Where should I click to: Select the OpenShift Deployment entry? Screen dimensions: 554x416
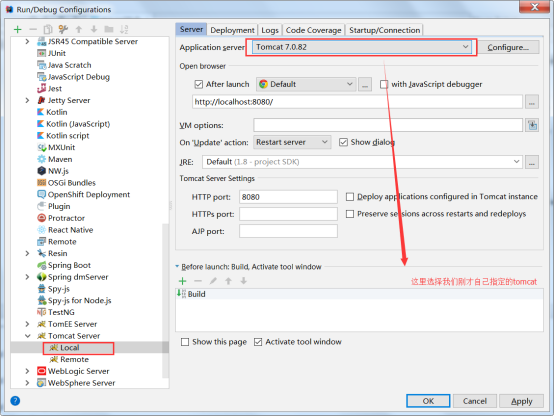(x=89, y=194)
